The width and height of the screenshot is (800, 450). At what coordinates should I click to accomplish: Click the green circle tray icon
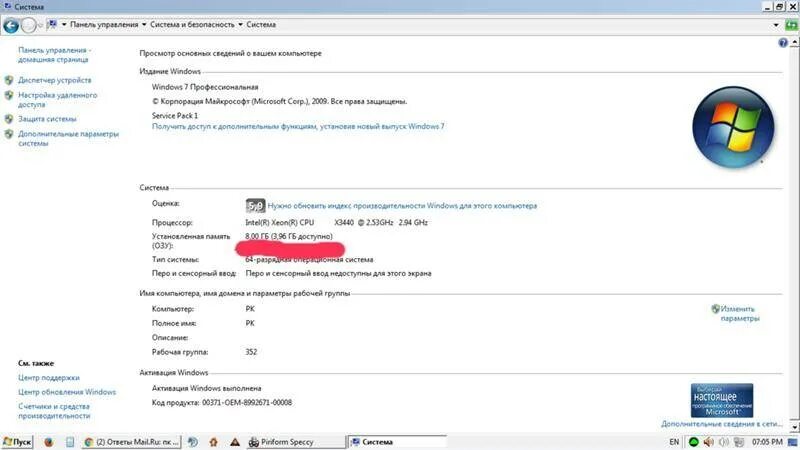[x=693, y=442]
